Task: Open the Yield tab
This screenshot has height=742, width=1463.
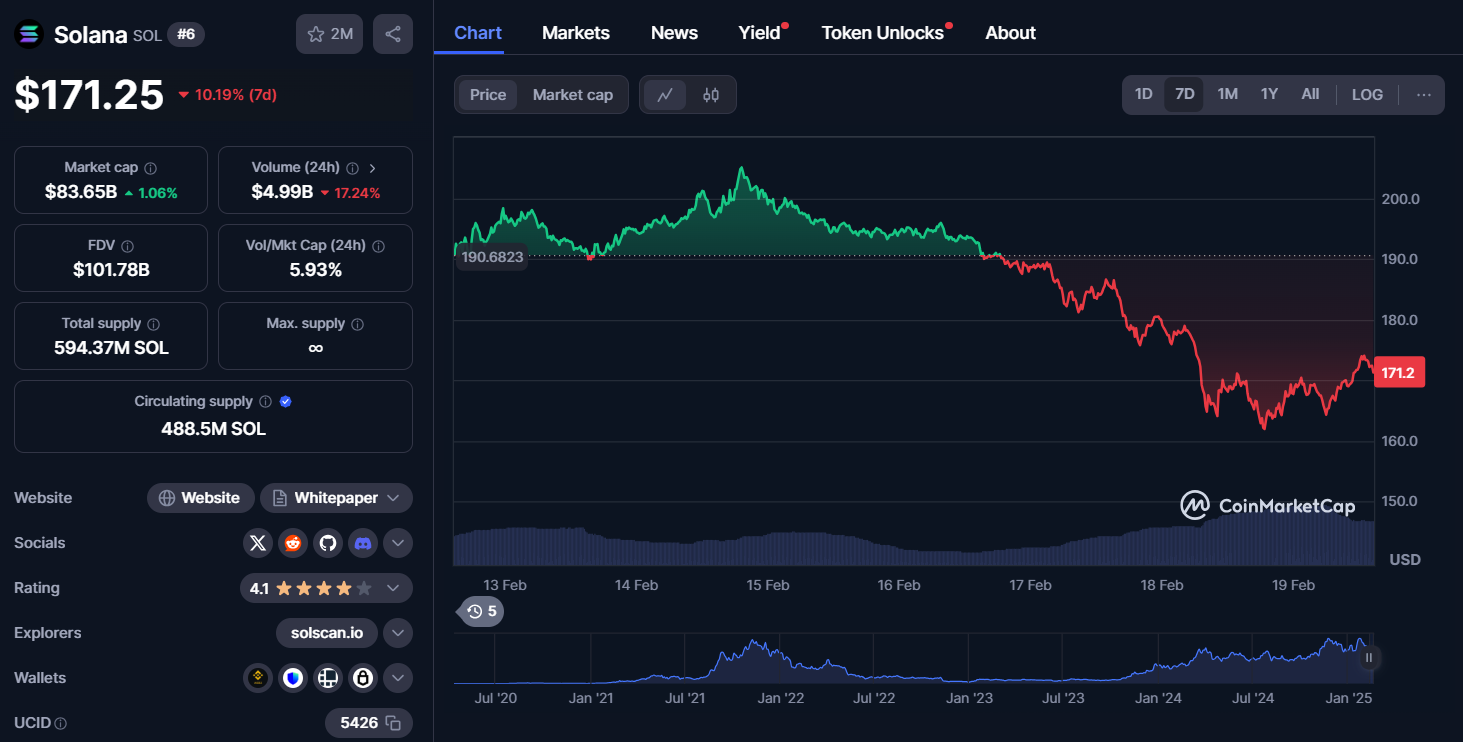Action: pyautogui.click(x=760, y=33)
